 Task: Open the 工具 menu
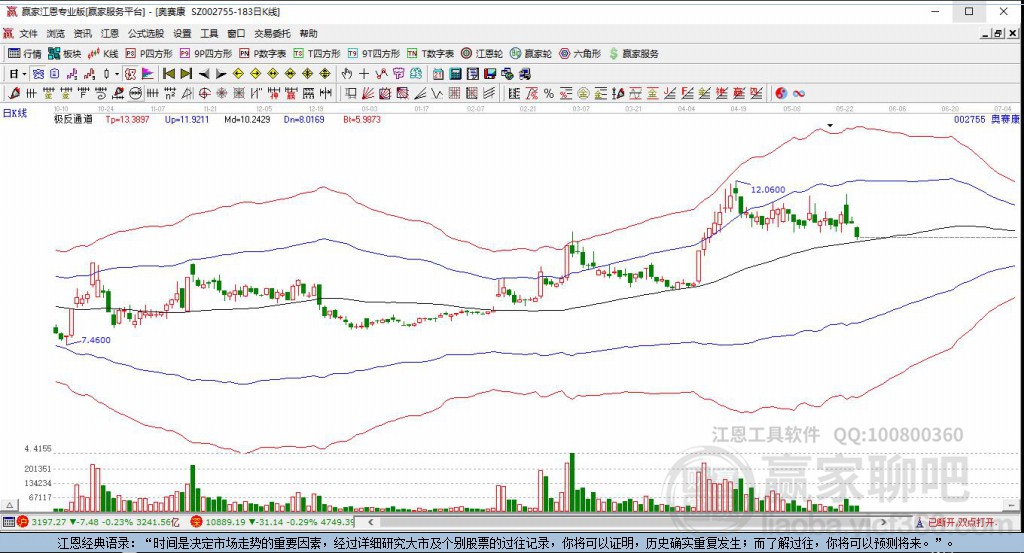(x=209, y=33)
